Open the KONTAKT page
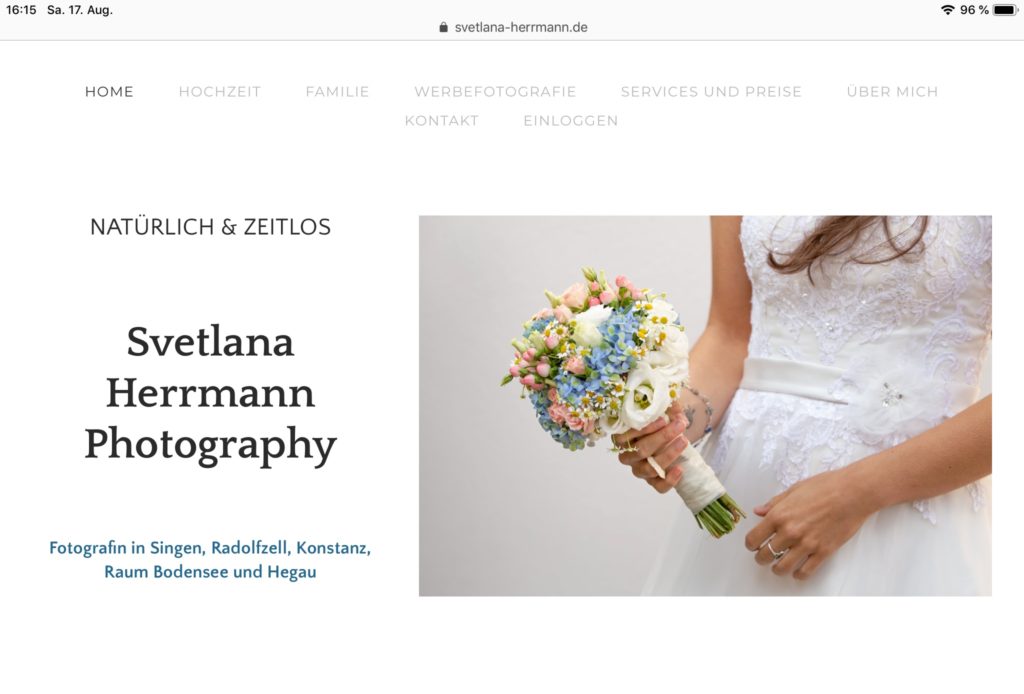Viewport: 1024px width, 694px height. pyautogui.click(x=441, y=121)
